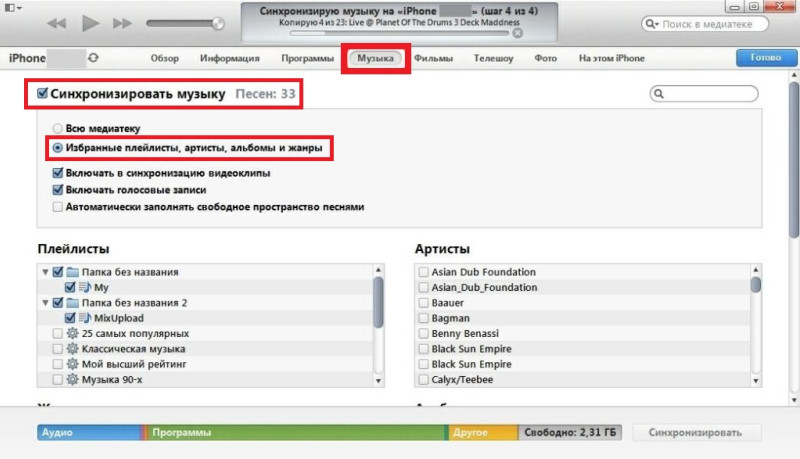The width and height of the screenshot is (800, 459).
Task: Click the play button
Action: 90,23
